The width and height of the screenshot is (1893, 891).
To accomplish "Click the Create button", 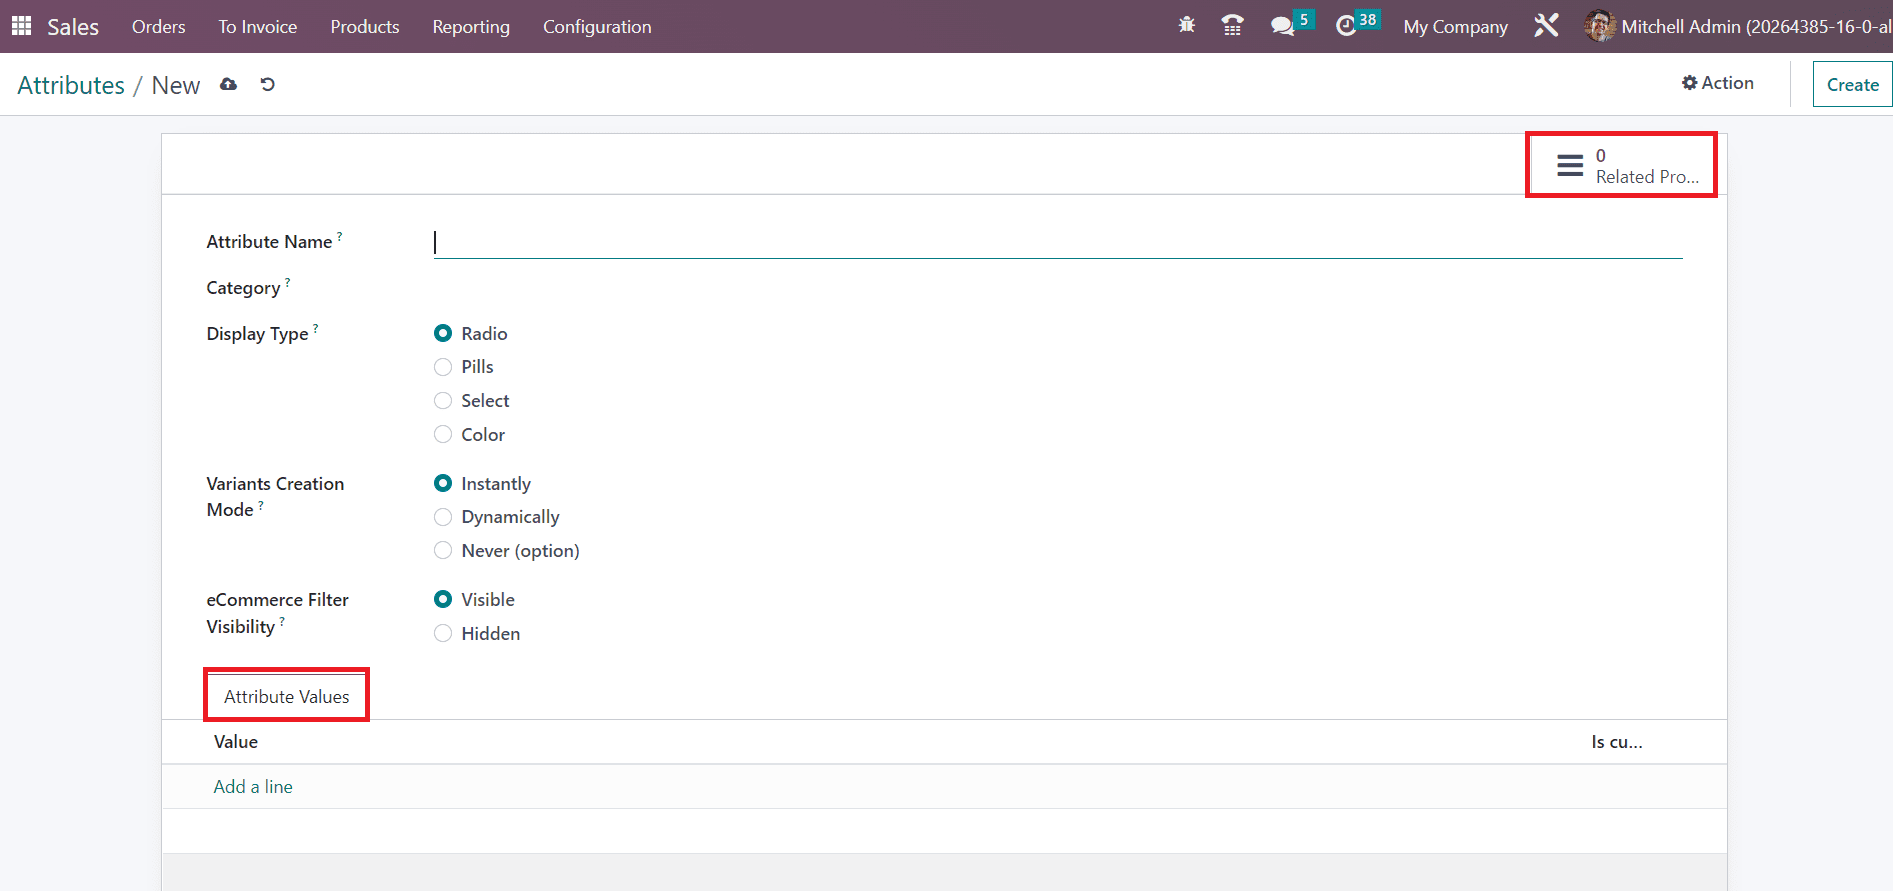I will coord(1852,85).
